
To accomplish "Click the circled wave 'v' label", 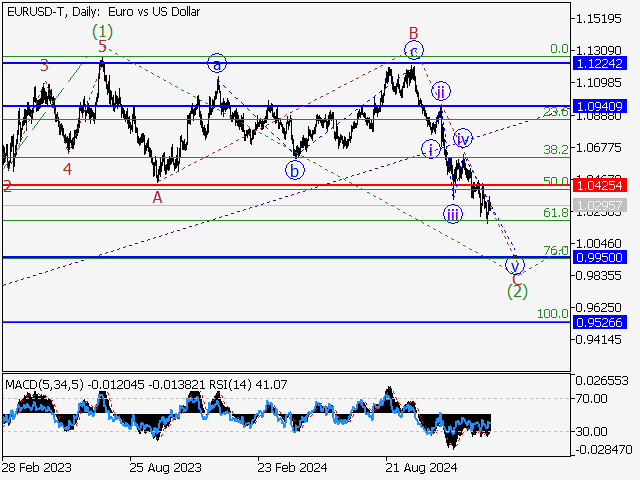I will pyautogui.click(x=515, y=266).
